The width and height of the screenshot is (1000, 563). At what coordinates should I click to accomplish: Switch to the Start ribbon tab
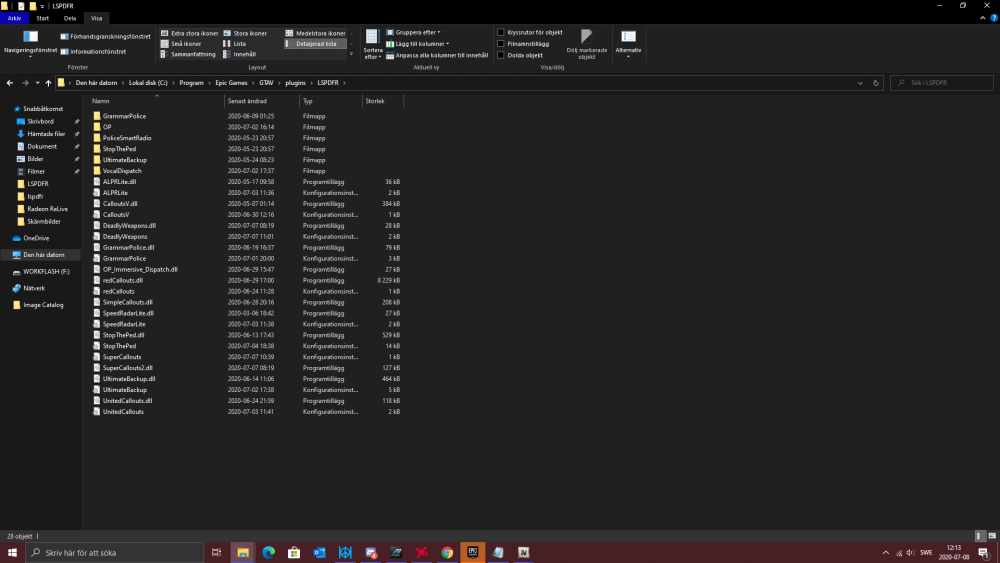pyautogui.click(x=43, y=18)
